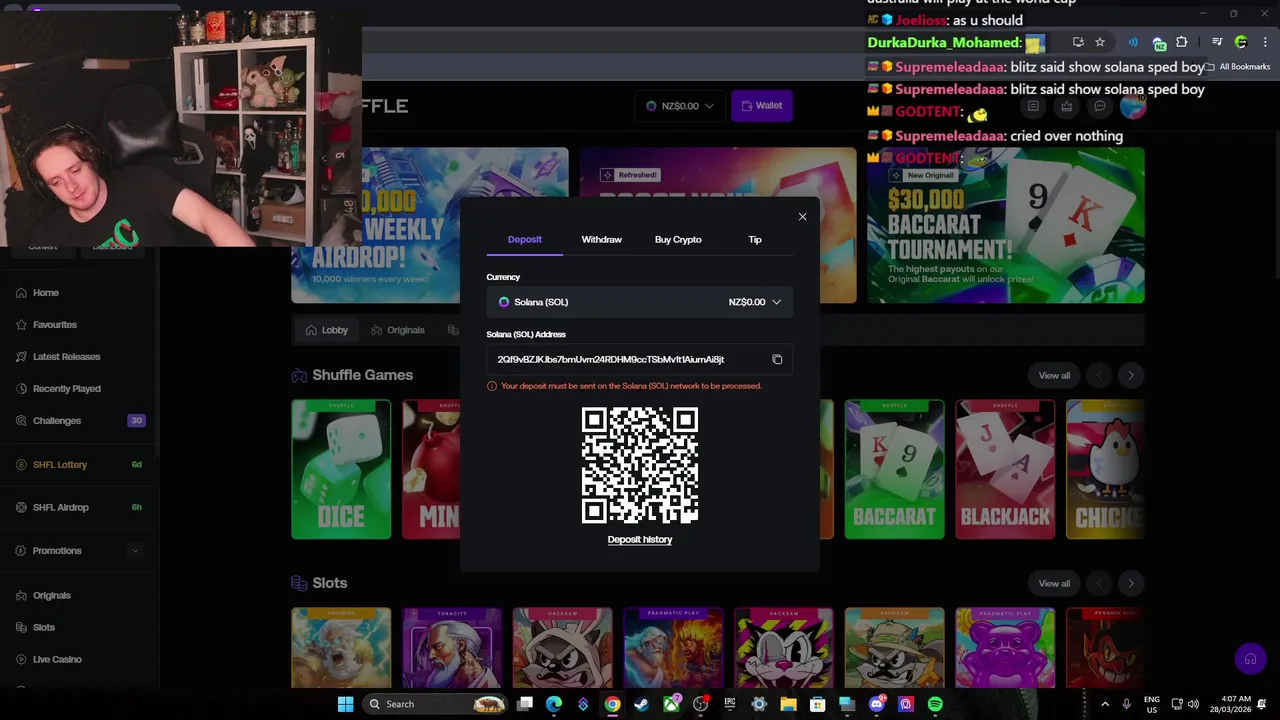This screenshot has width=1280, height=720.
Task: Select the Deposit tab
Action: click(524, 240)
